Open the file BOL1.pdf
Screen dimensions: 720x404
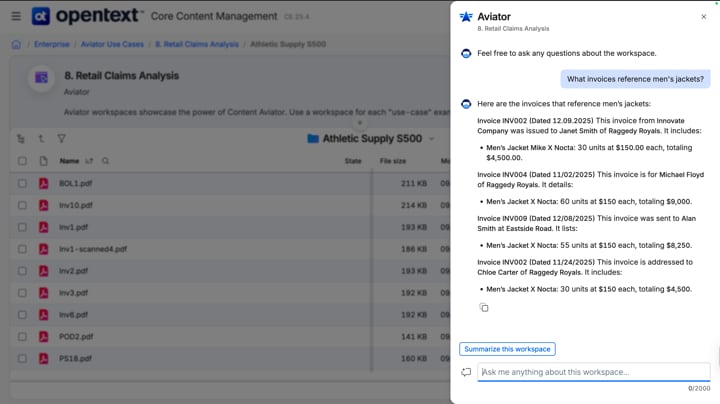[75, 183]
